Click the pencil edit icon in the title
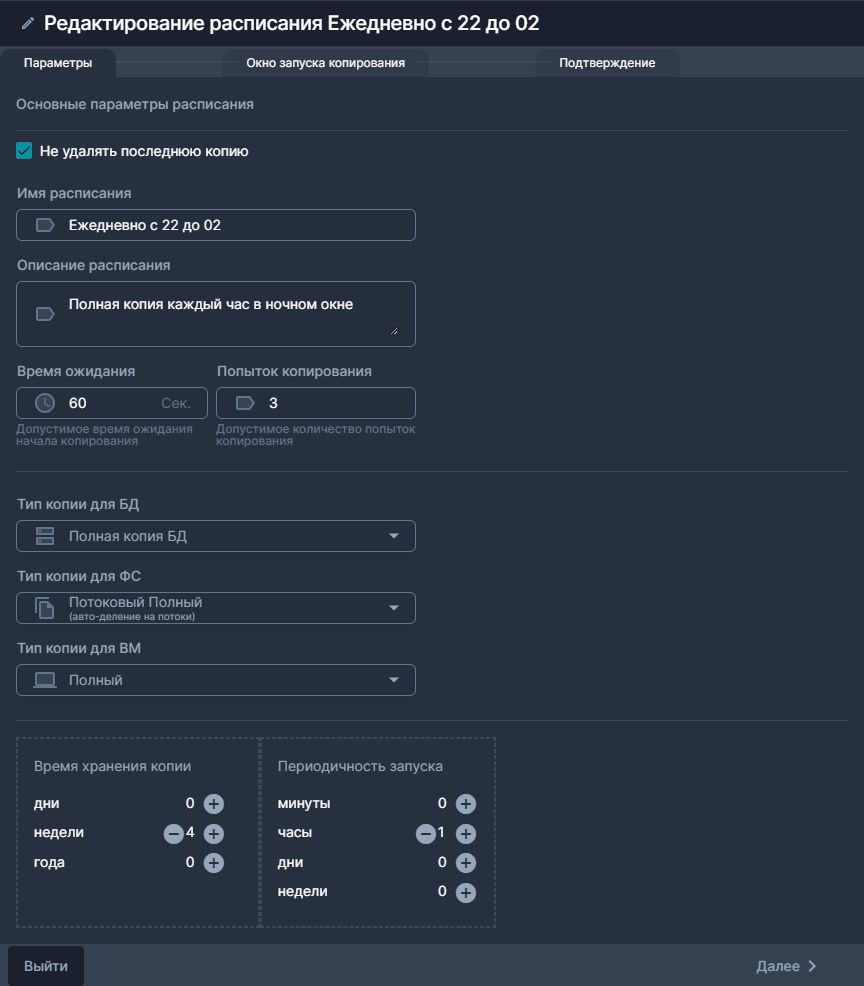 click(x=27, y=24)
